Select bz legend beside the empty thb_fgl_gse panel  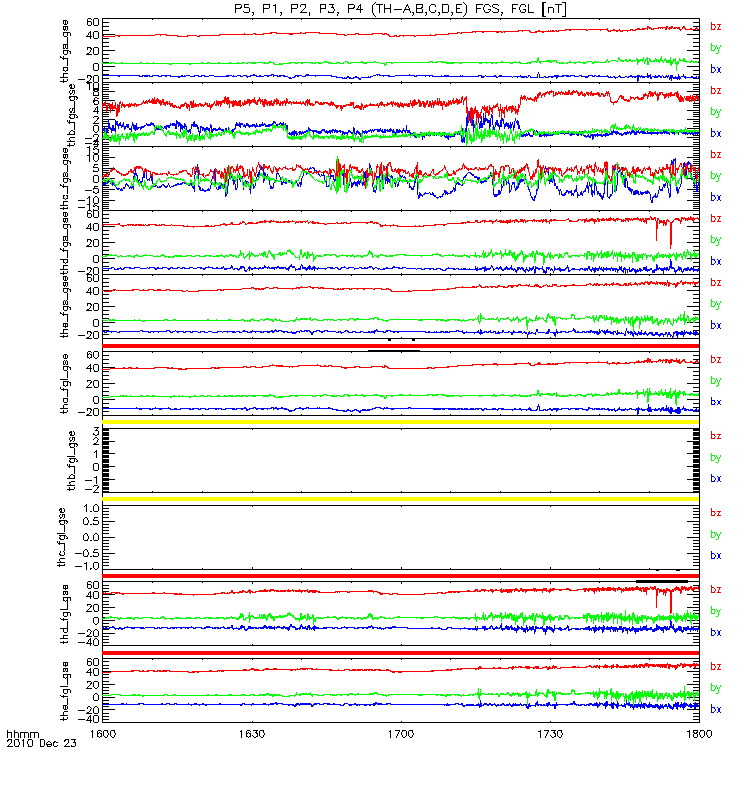(x=716, y=436)
